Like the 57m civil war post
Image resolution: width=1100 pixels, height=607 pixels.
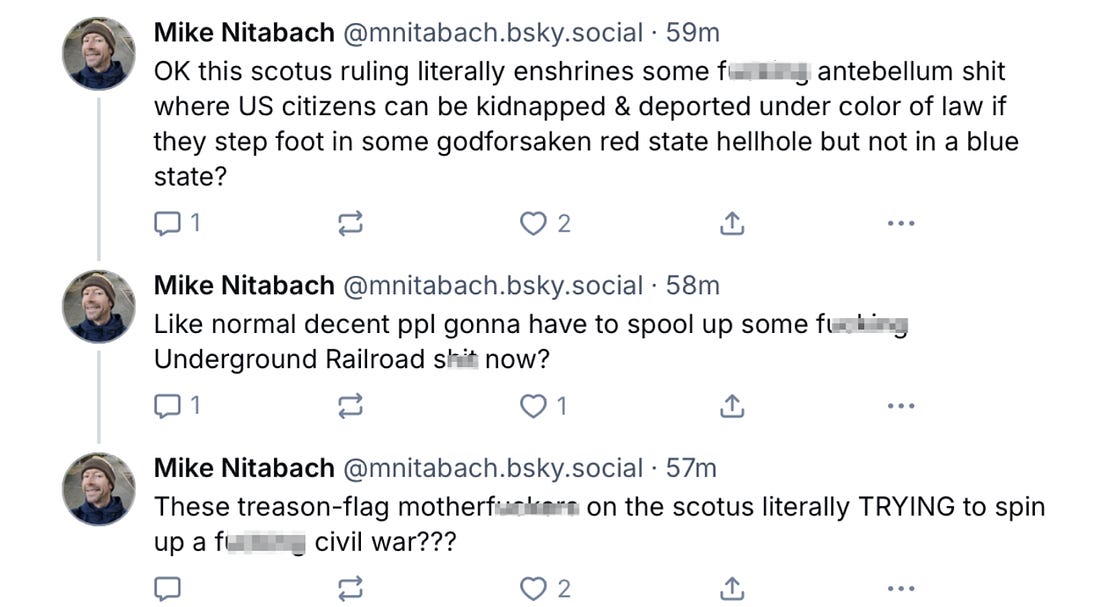click(x=536, y=589)
